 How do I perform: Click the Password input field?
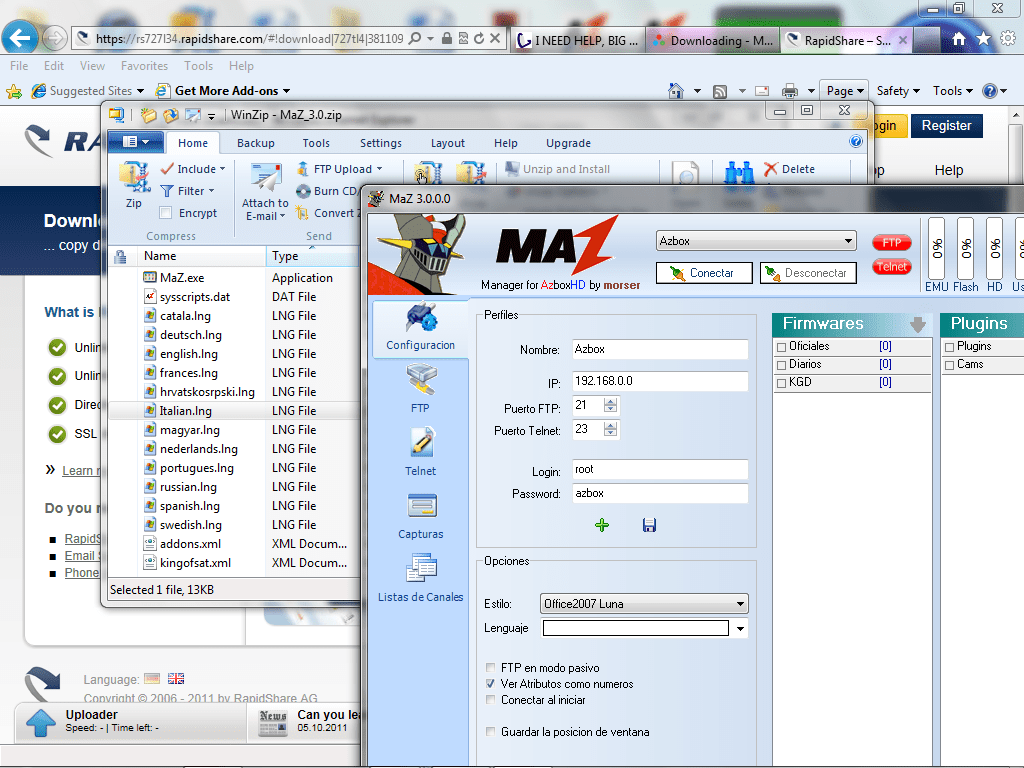(660, 494)
